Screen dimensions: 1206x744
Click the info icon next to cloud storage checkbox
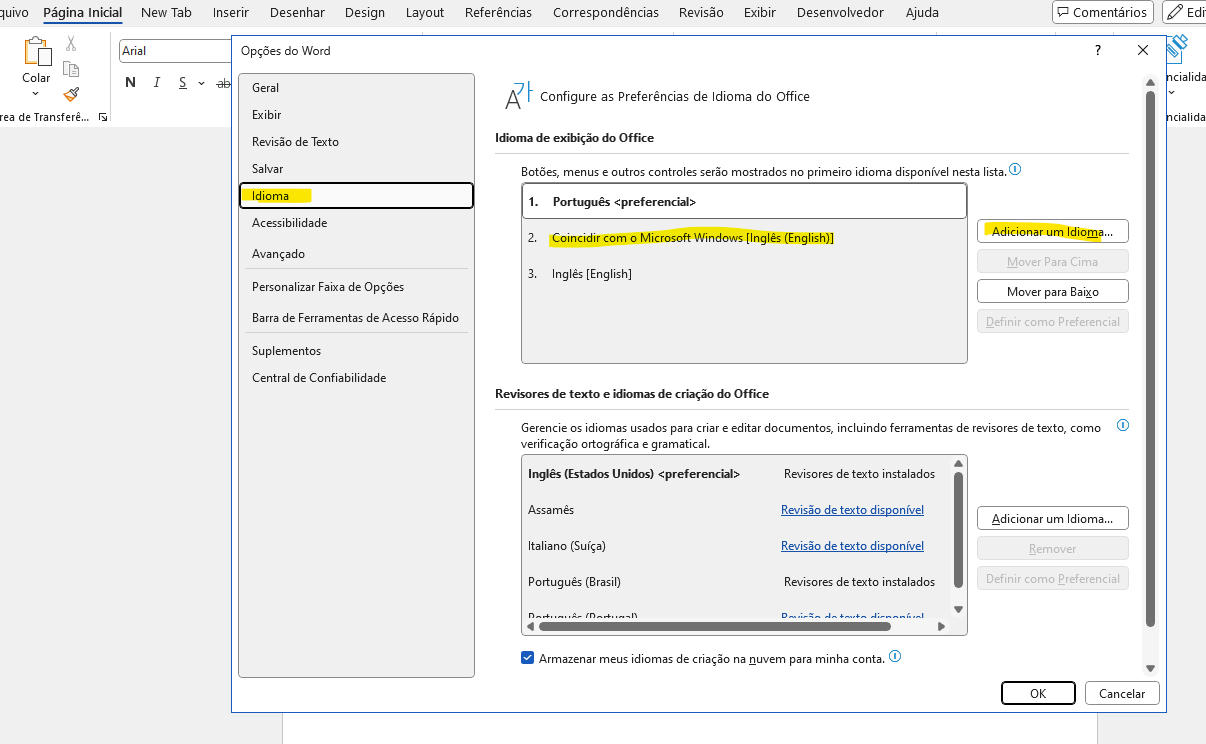coord(895,657)
